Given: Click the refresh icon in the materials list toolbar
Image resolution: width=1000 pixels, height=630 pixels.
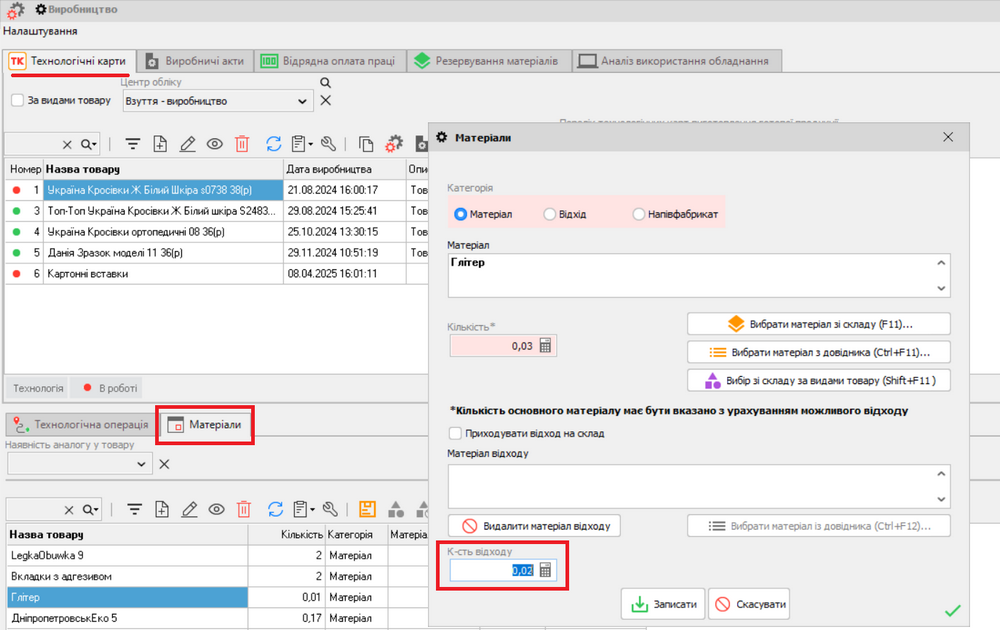Looking at the screenshot, I should [274, 509].
